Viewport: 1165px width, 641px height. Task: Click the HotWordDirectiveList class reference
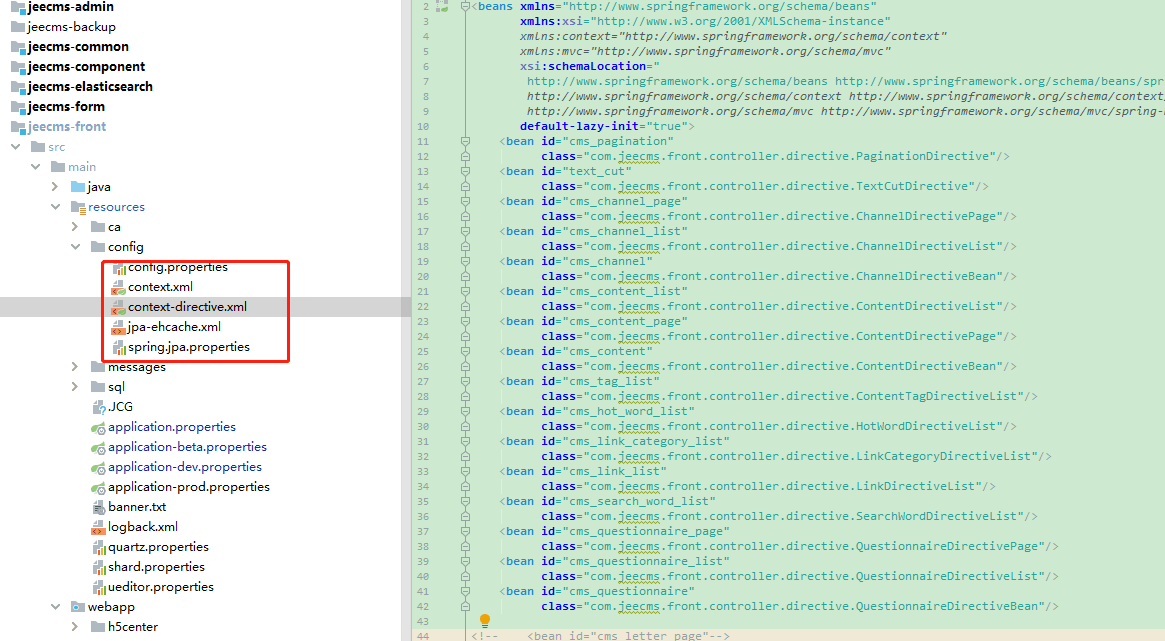coord(926,426)
